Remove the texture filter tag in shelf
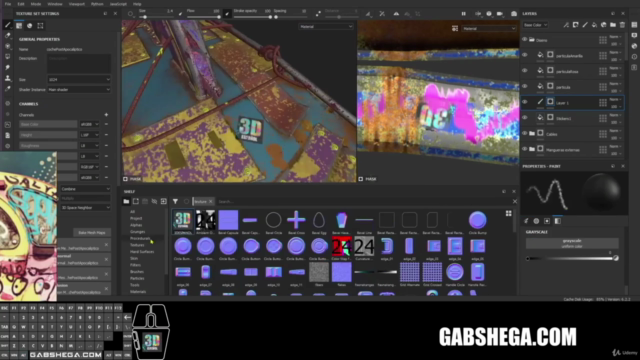This screenshot has height=360, width=640. click(x=211, y=202)
